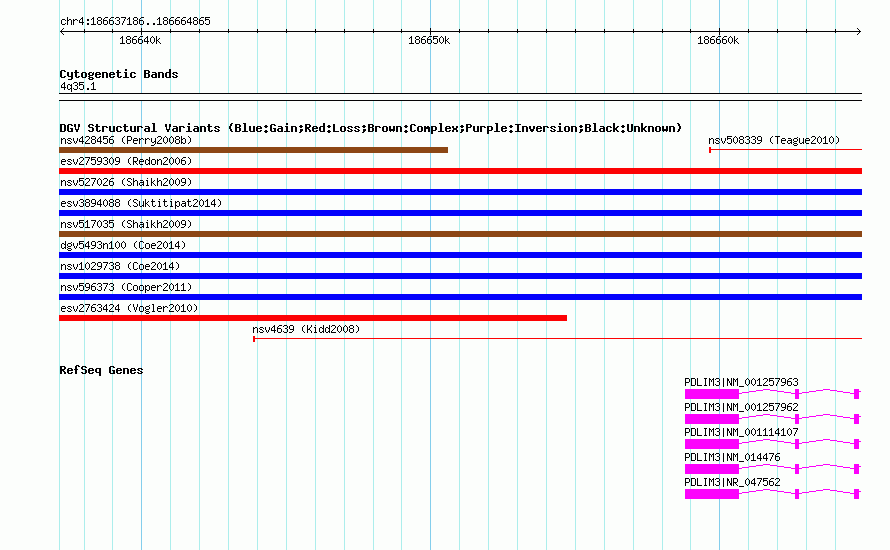Click the esv3894088 (Suktitipat2014) blue bar

click(x=460, y=213)
